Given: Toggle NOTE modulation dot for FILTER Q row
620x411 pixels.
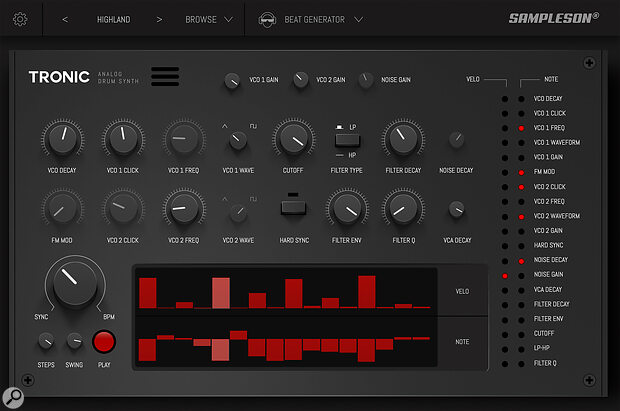Looking at the screenshot, I should click(521, 364).
